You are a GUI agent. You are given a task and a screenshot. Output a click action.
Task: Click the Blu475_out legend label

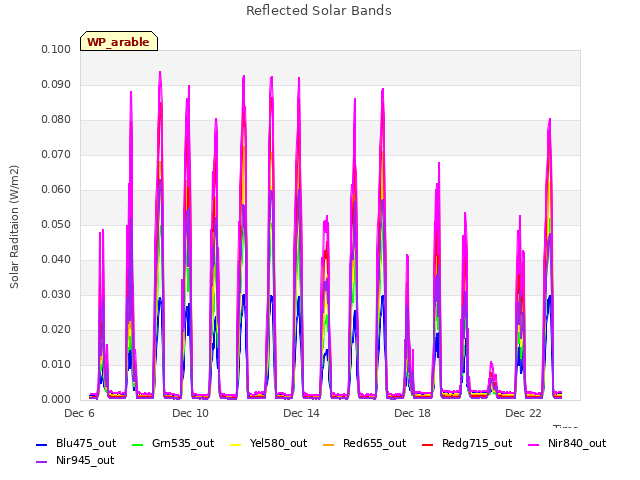coord(86,443)
